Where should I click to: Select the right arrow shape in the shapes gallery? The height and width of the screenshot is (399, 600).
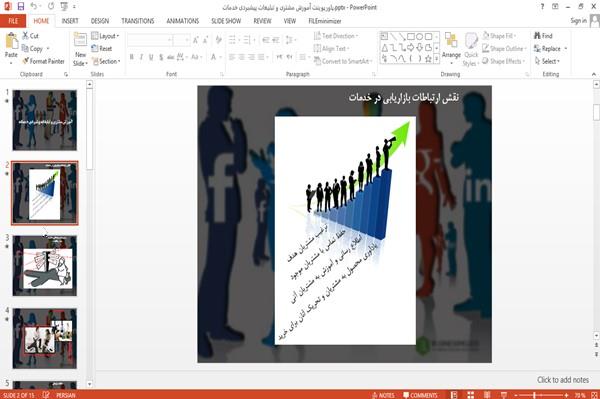(411, 47)
